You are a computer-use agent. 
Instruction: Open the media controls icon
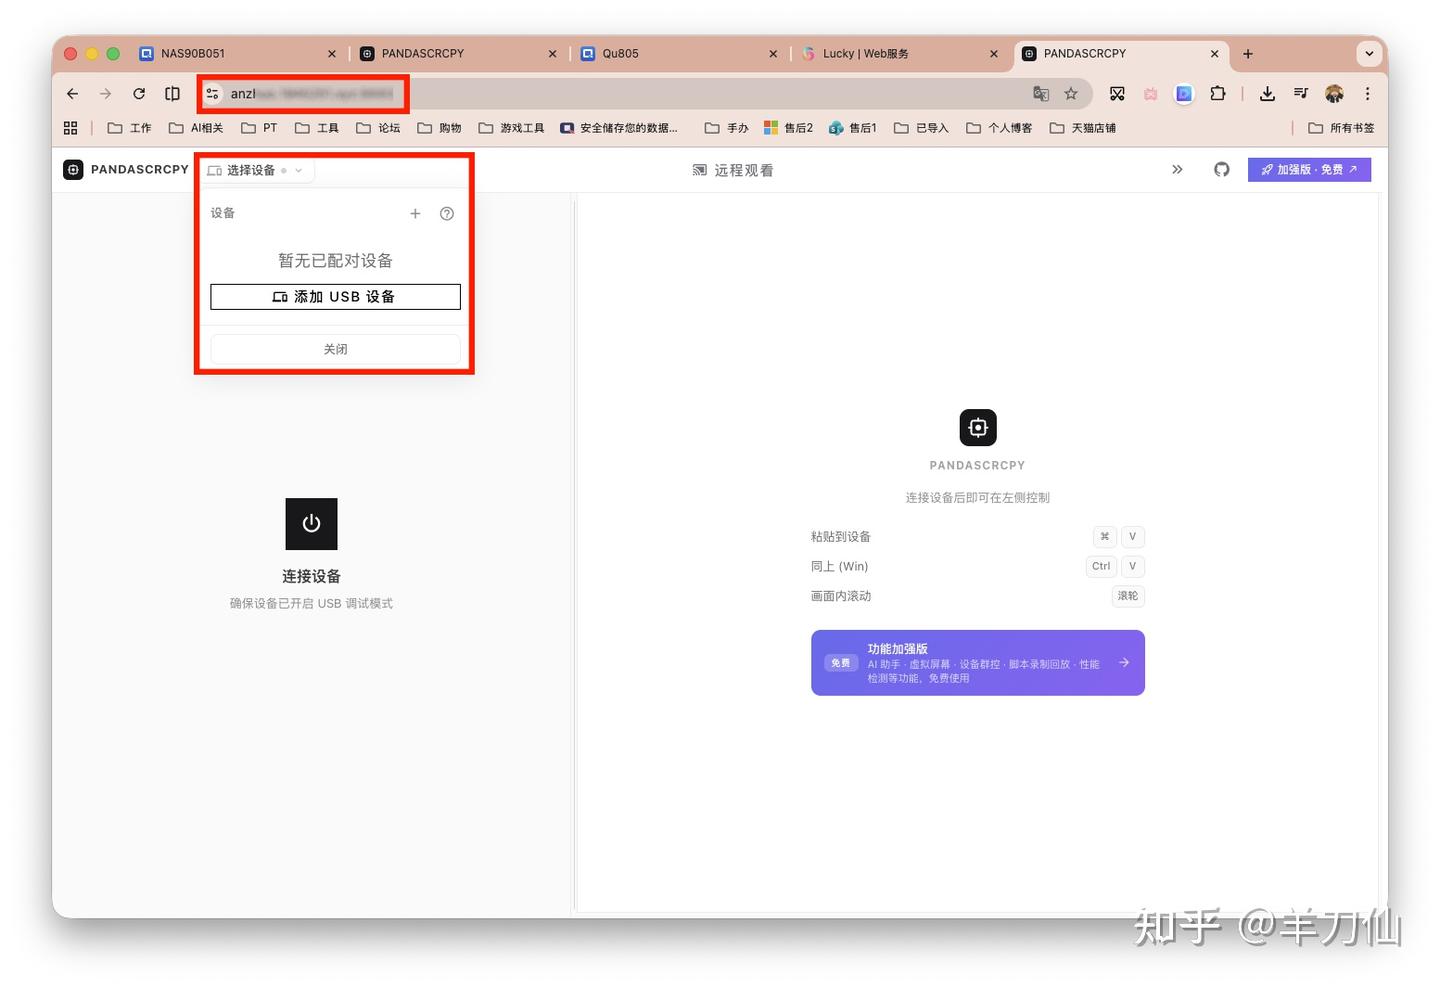1301,94
